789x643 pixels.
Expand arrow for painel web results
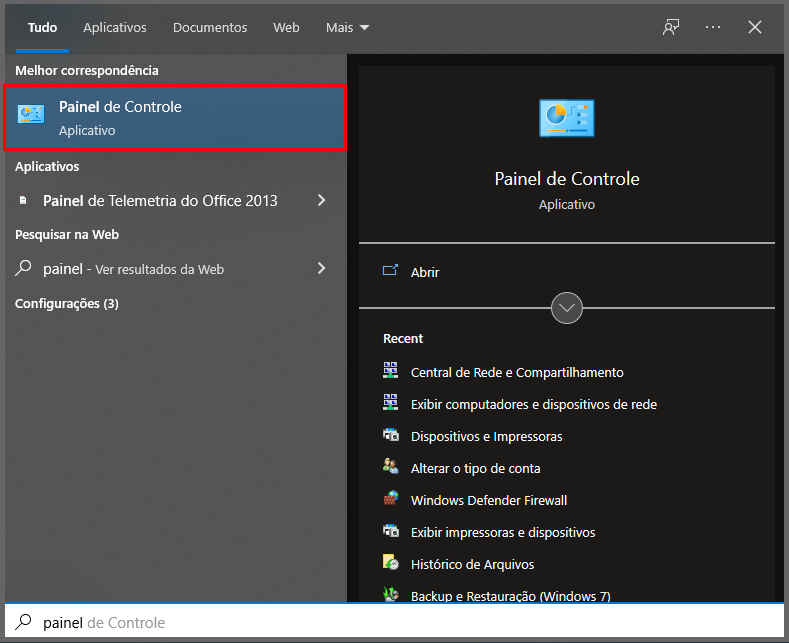[x=322, y=268]
